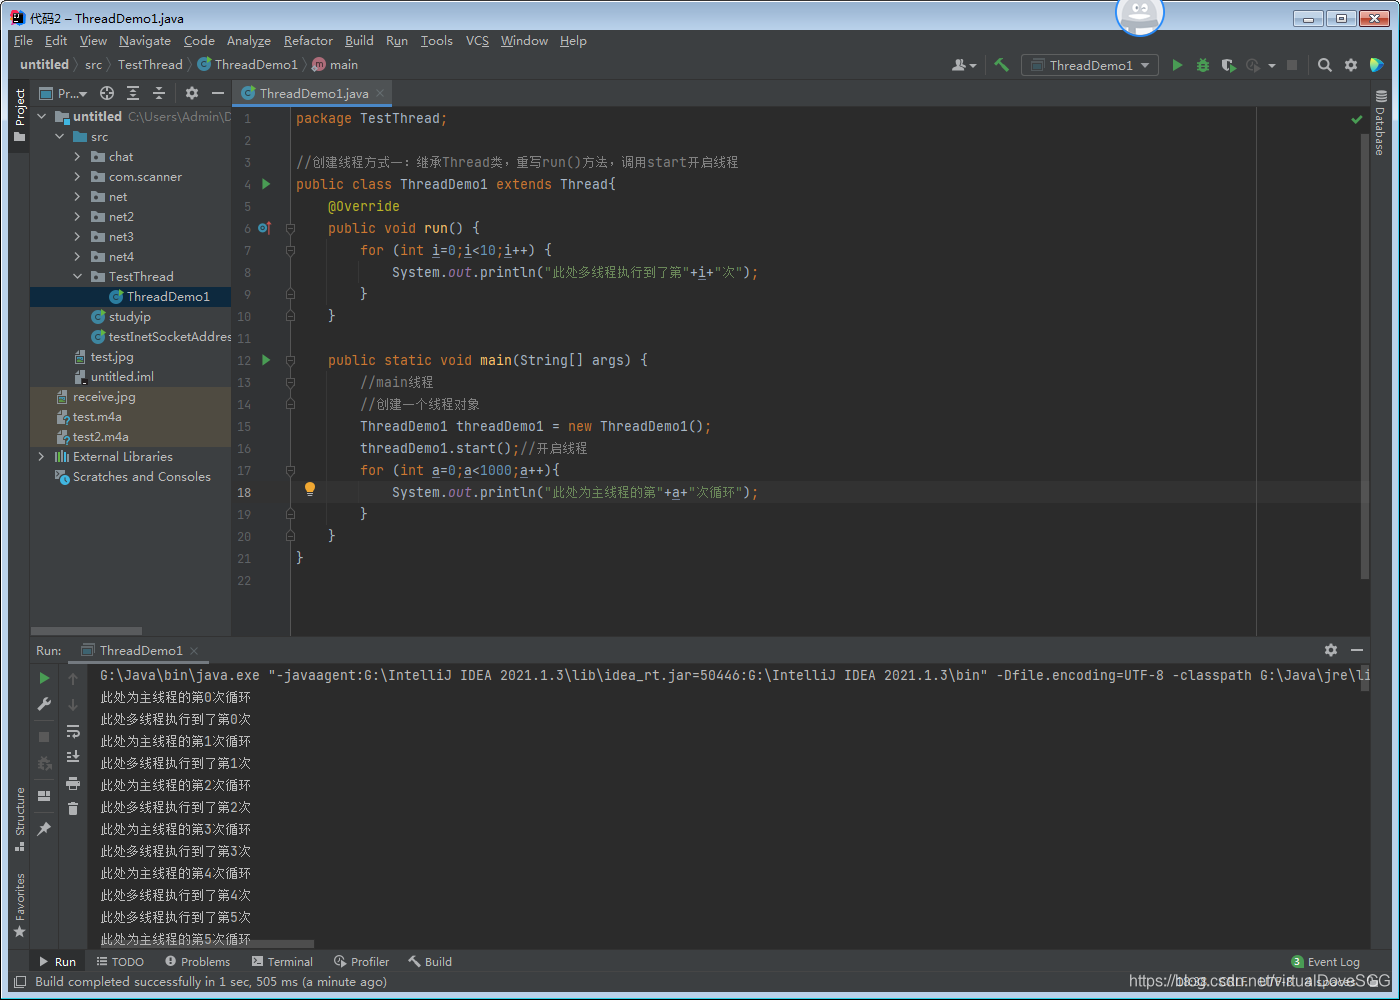Open IDE settings gear in top toolbar

[x=1351, y=65]
